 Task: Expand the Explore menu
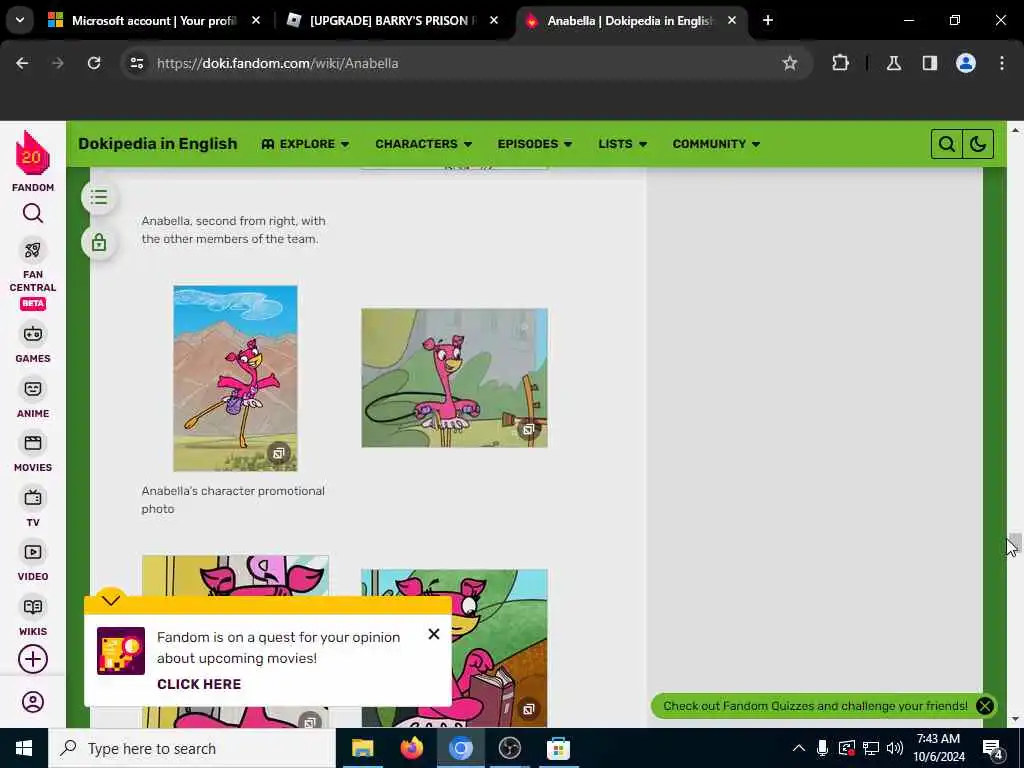pyautogui.click(x=305, y=144)
